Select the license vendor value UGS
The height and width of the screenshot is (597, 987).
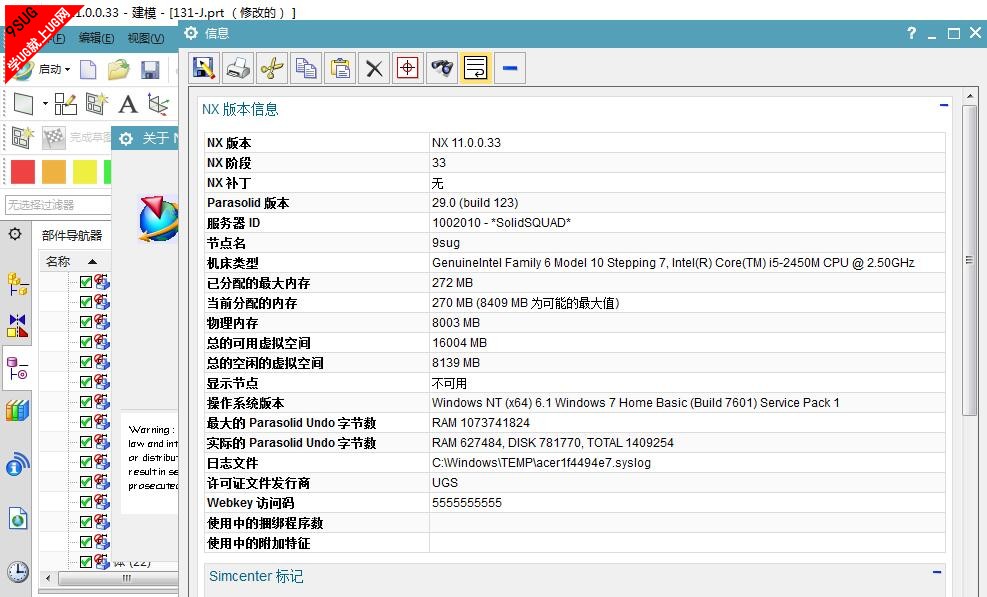pos(445,483)
